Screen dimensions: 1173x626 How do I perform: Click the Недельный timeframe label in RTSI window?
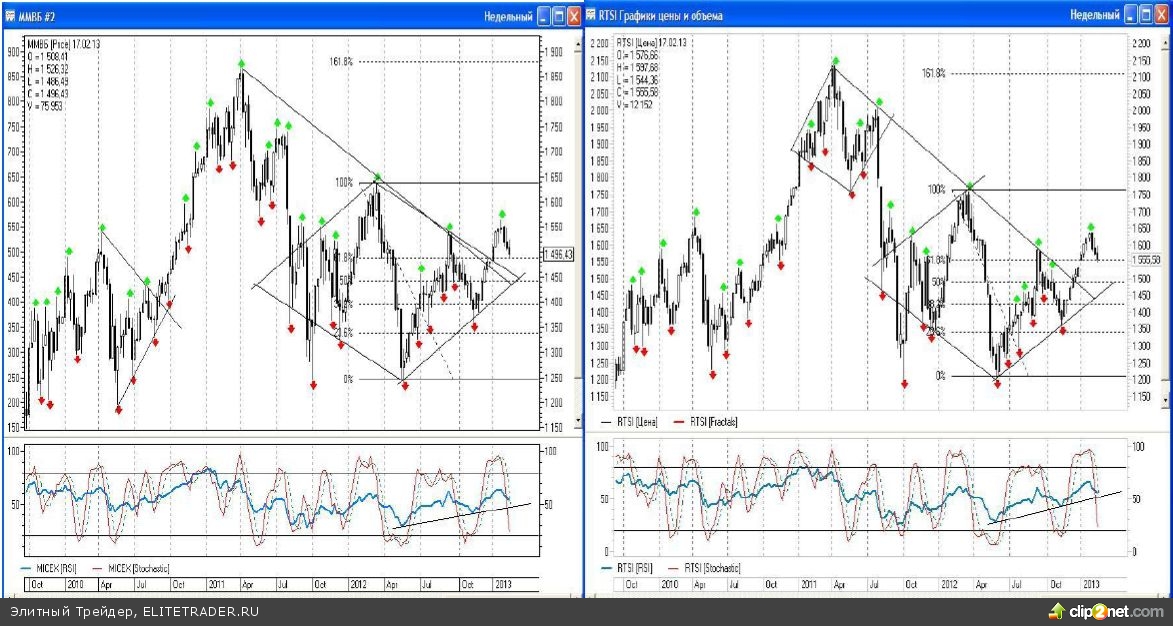(1093, 15)
